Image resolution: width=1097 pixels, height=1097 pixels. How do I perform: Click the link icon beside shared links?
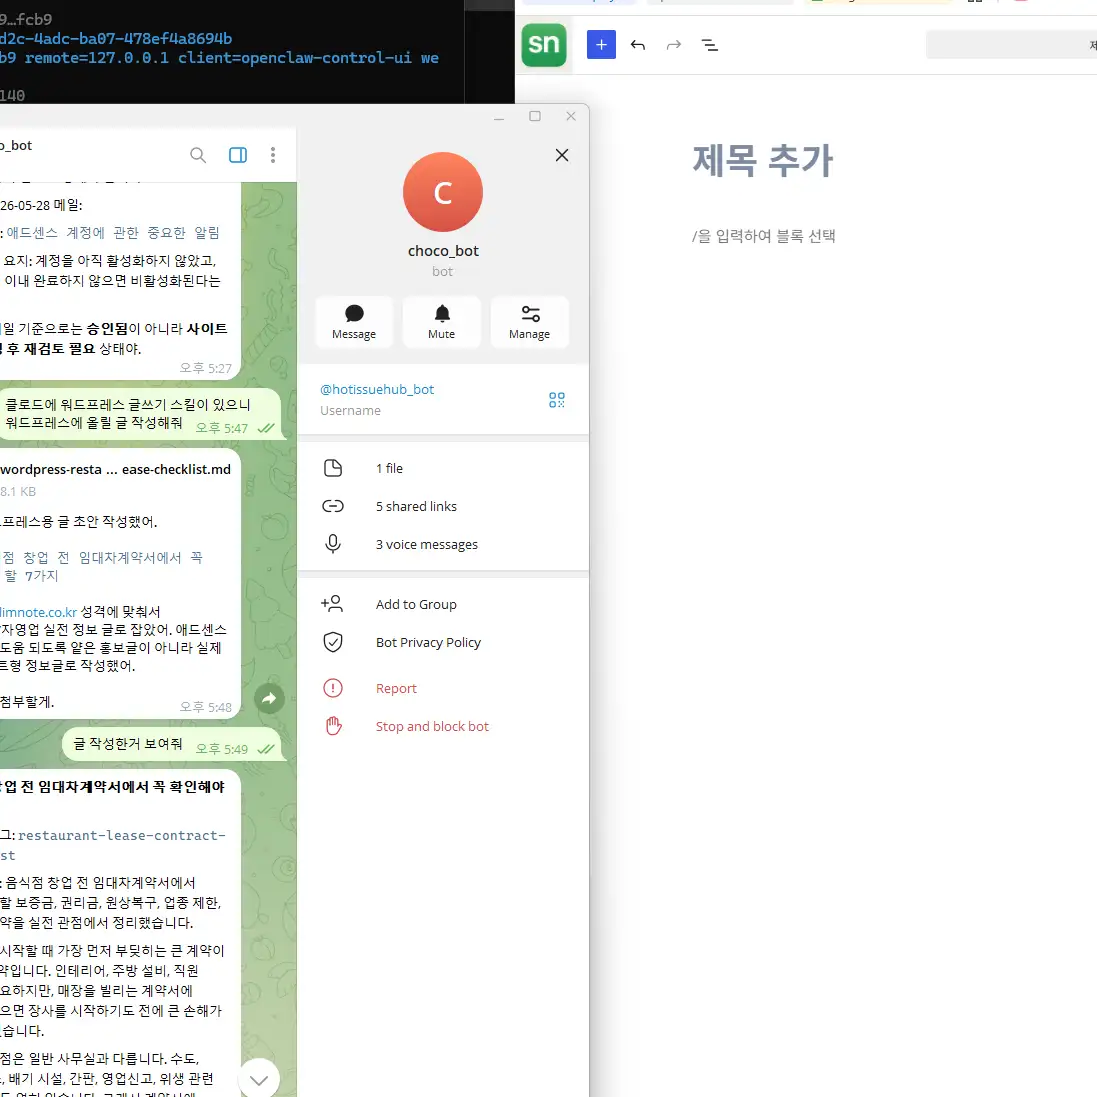click(333, 506)
